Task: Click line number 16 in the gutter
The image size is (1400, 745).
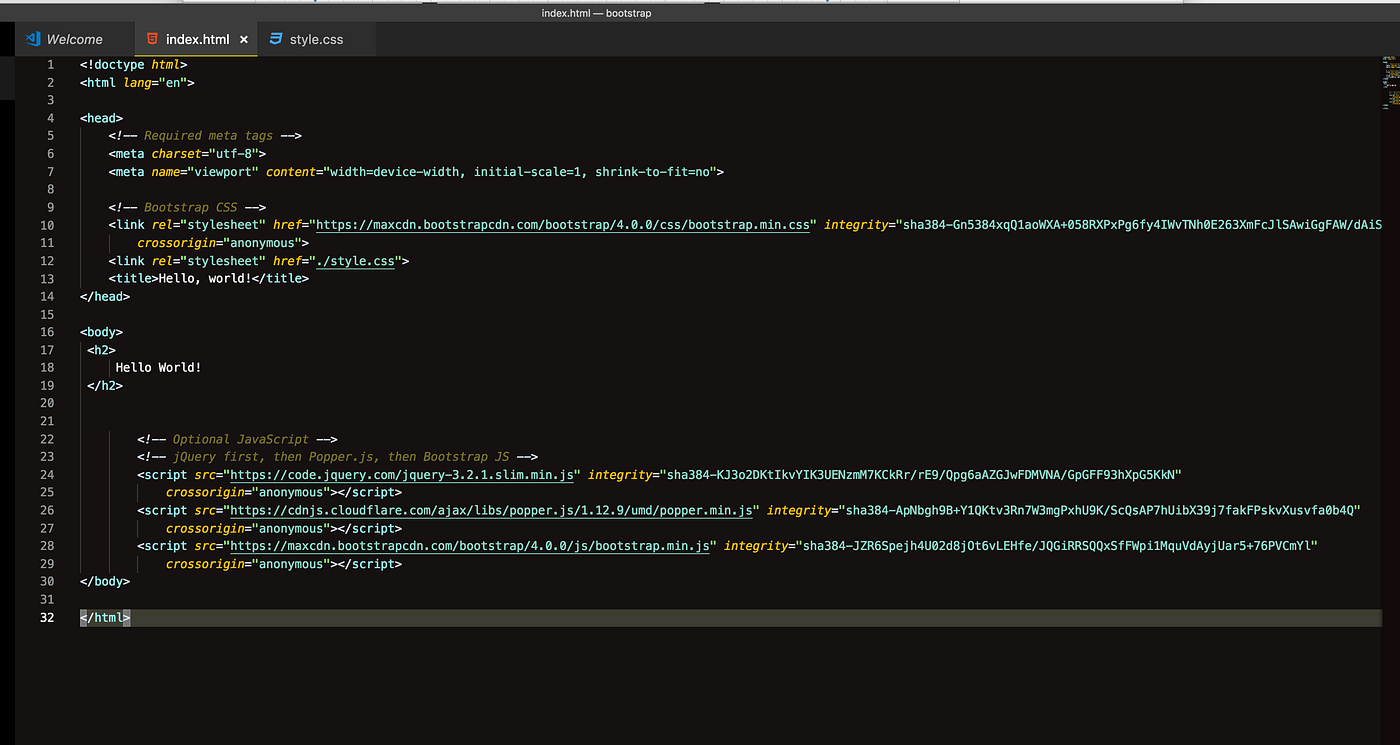Action: coord(47,332)
